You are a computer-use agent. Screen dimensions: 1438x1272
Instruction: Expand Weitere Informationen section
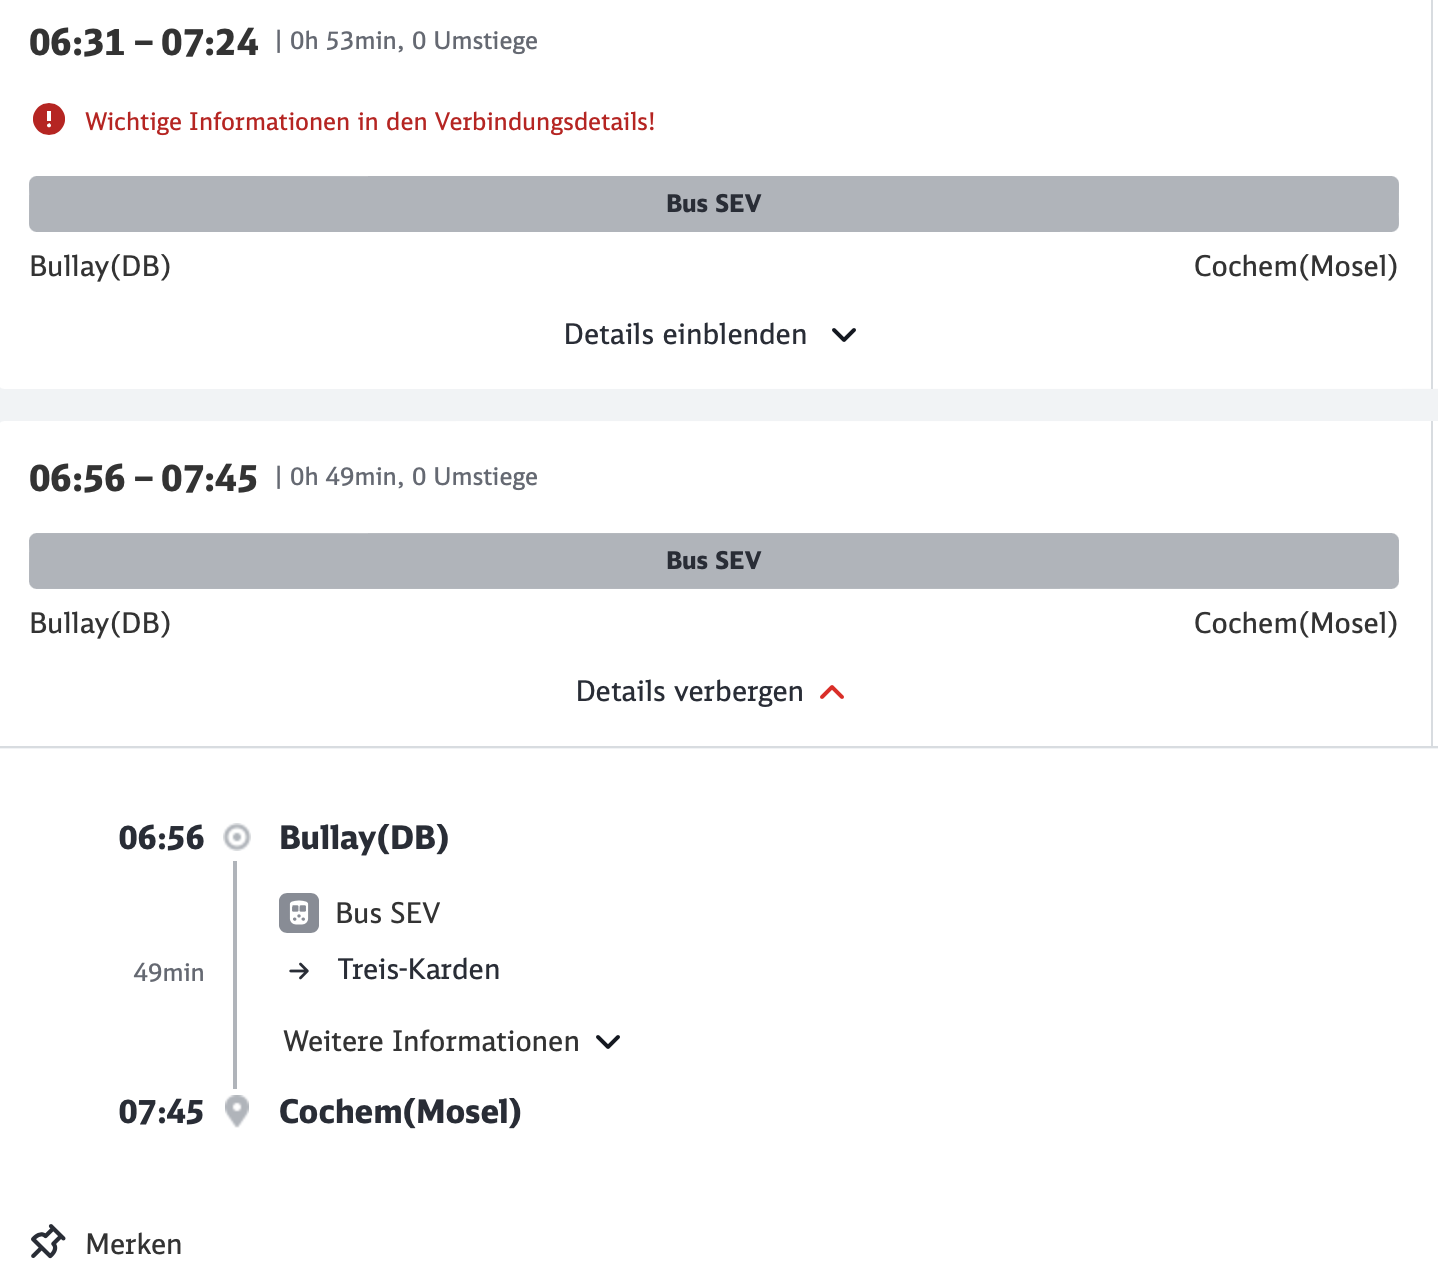click(452, 1041)
